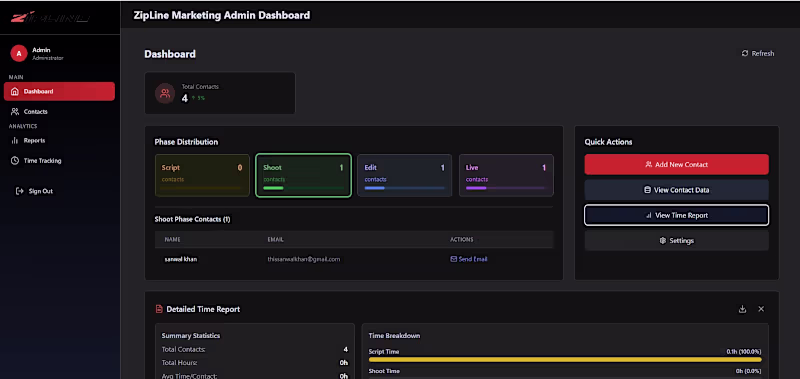This screenshot has width=800, height=379.
Task: Click Add New Contact button
Action: point(677,164)
